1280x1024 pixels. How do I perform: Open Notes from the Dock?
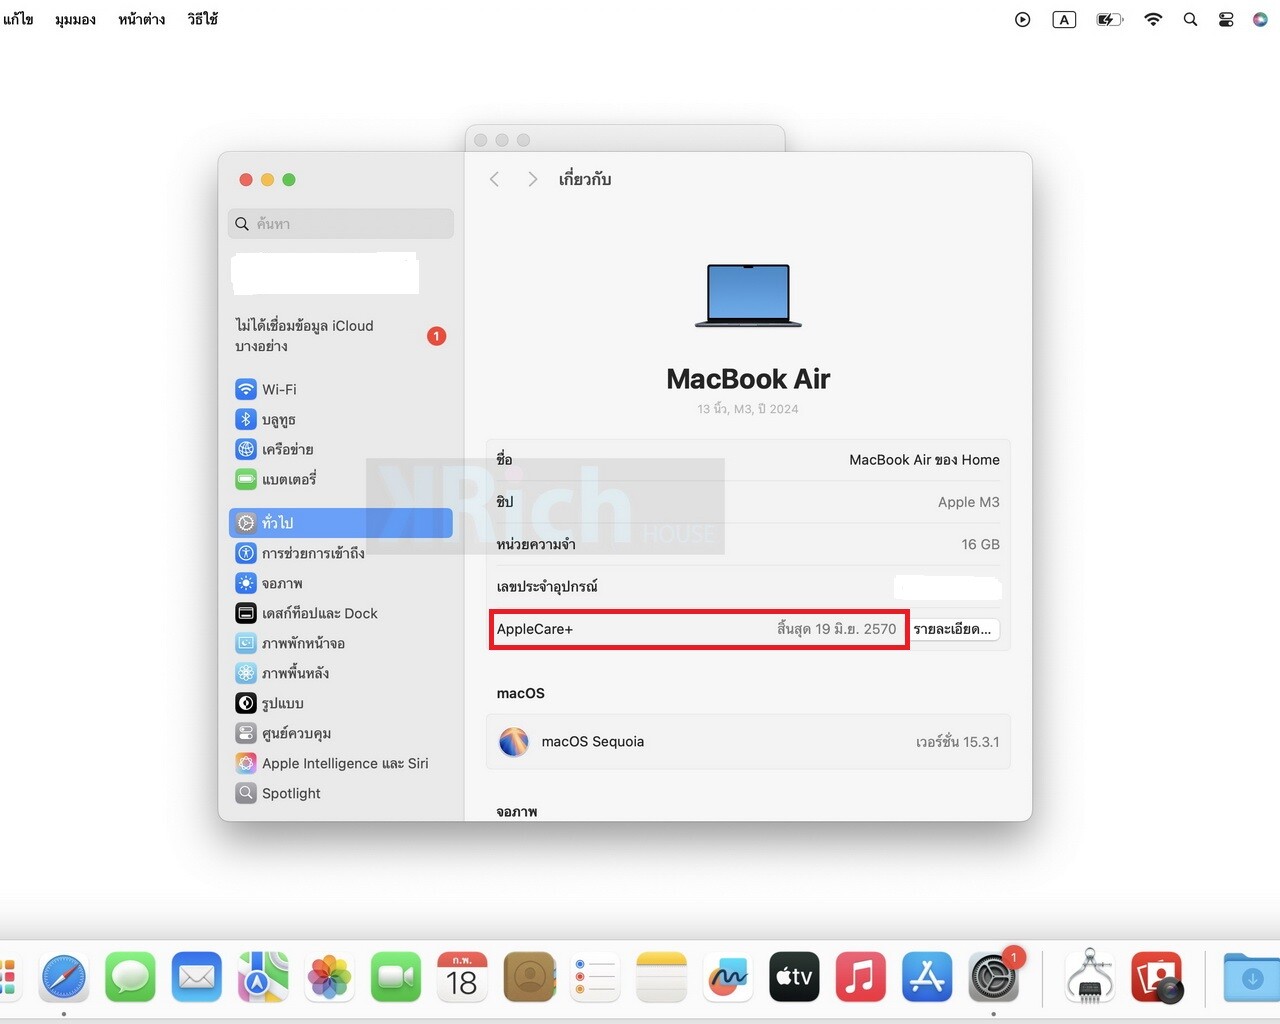(x=661, y=977)
